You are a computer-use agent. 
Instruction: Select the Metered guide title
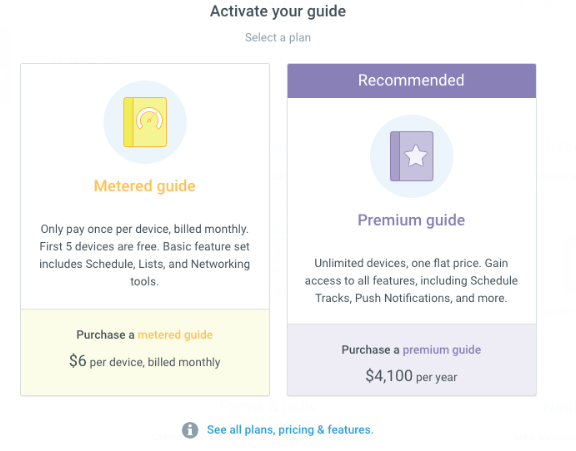pos(145,186)
